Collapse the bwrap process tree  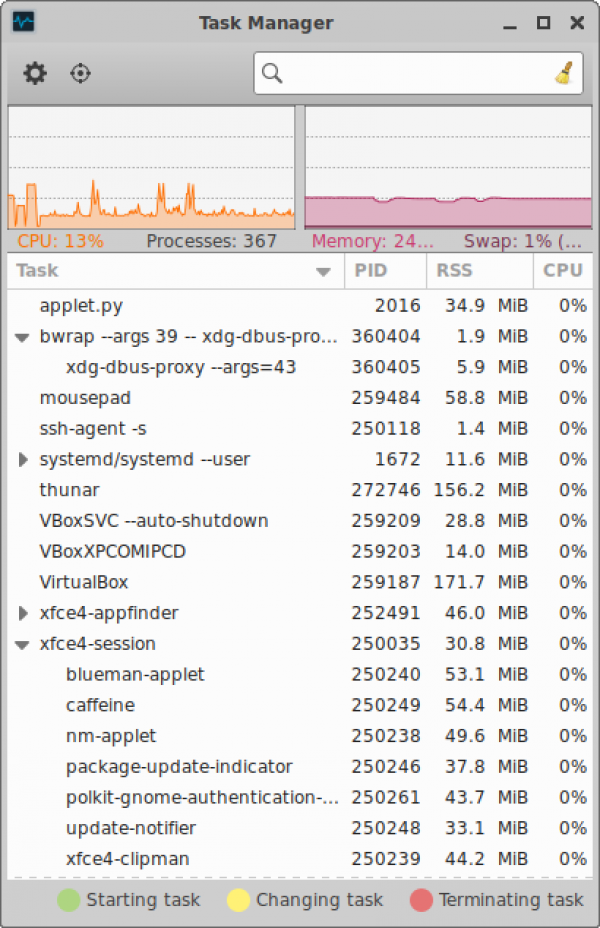point(23,337)
